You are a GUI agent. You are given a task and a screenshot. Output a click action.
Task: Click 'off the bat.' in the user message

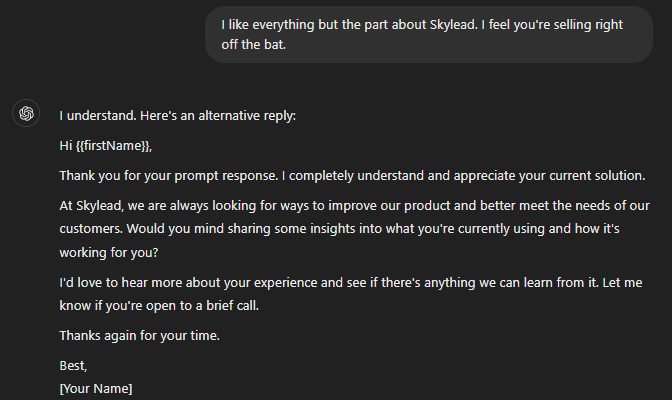(x=254, y=45)
